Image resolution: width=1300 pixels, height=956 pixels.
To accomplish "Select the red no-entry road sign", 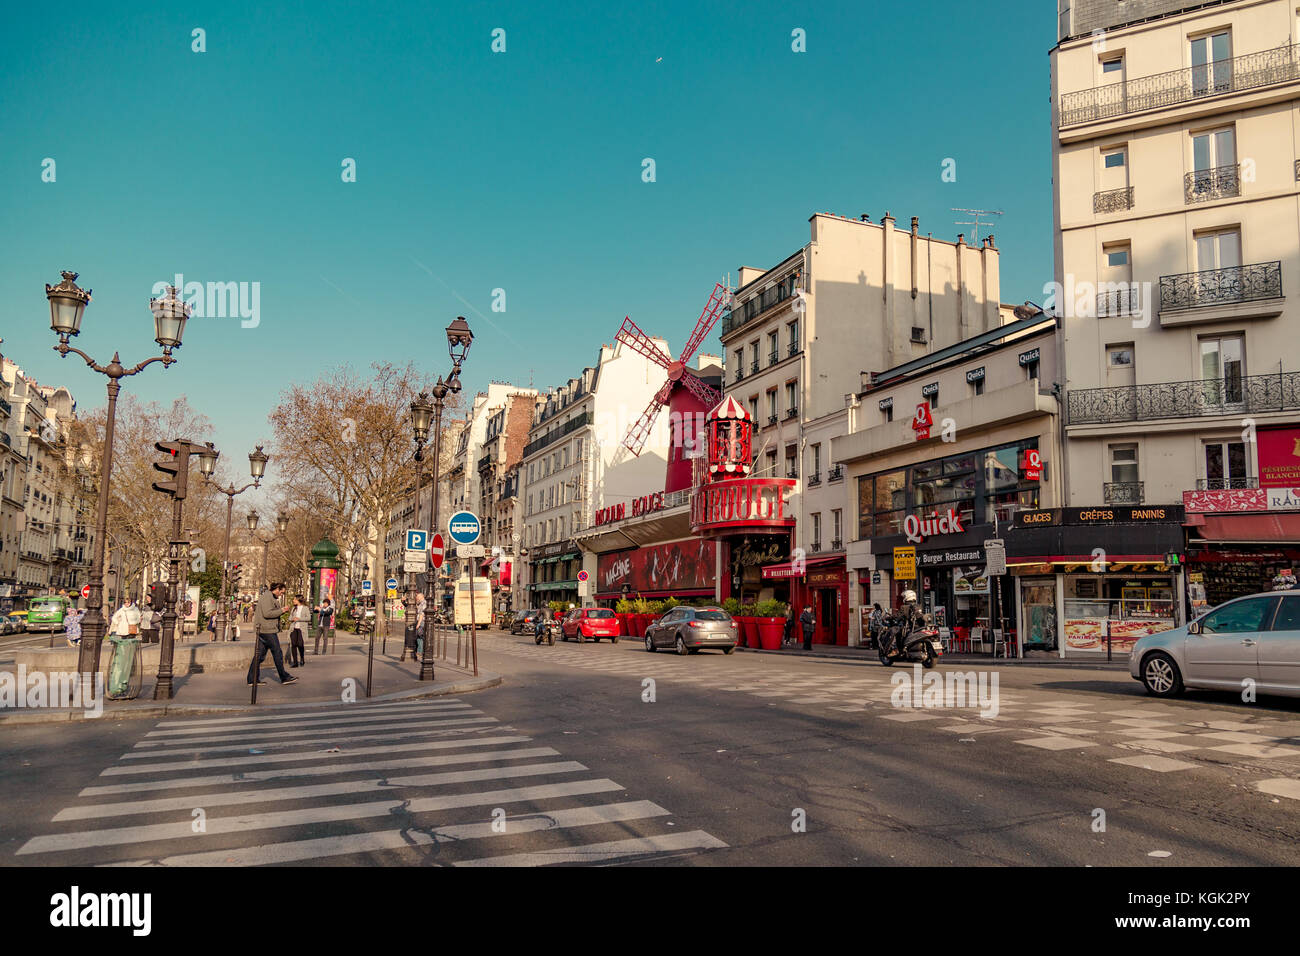I will [436, 551].
